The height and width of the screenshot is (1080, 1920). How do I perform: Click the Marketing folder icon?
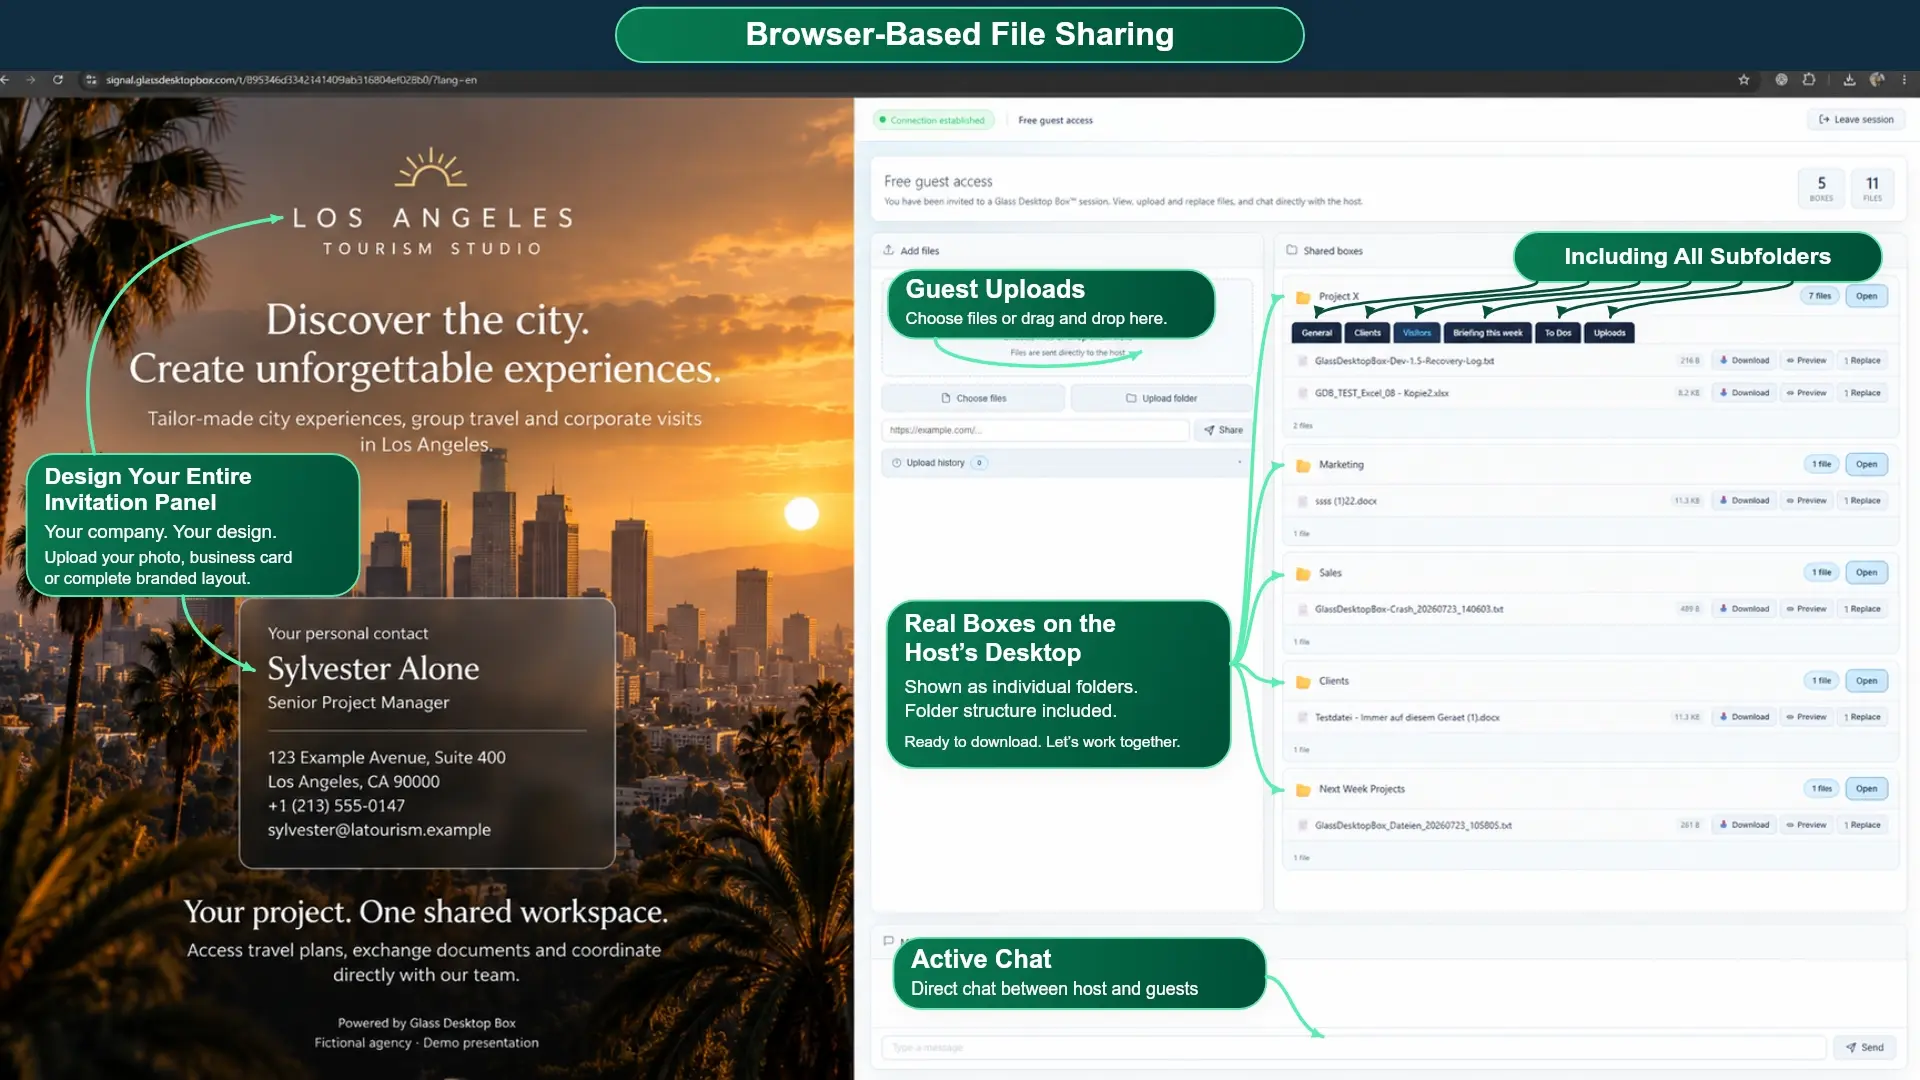coord(1303,465)
